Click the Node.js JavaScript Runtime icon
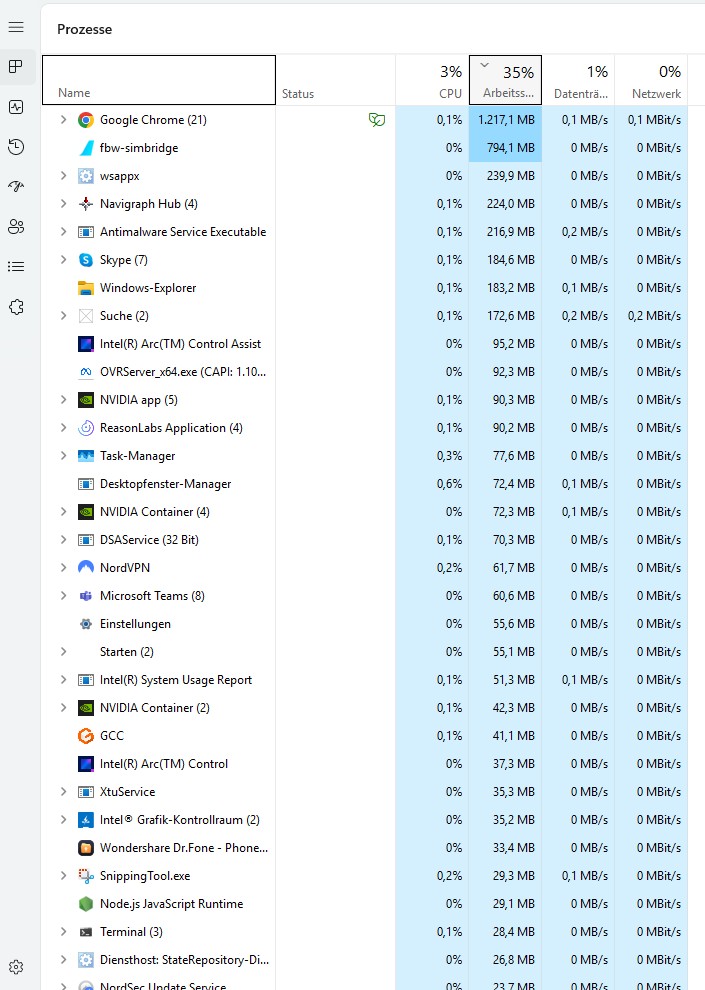 86,904
